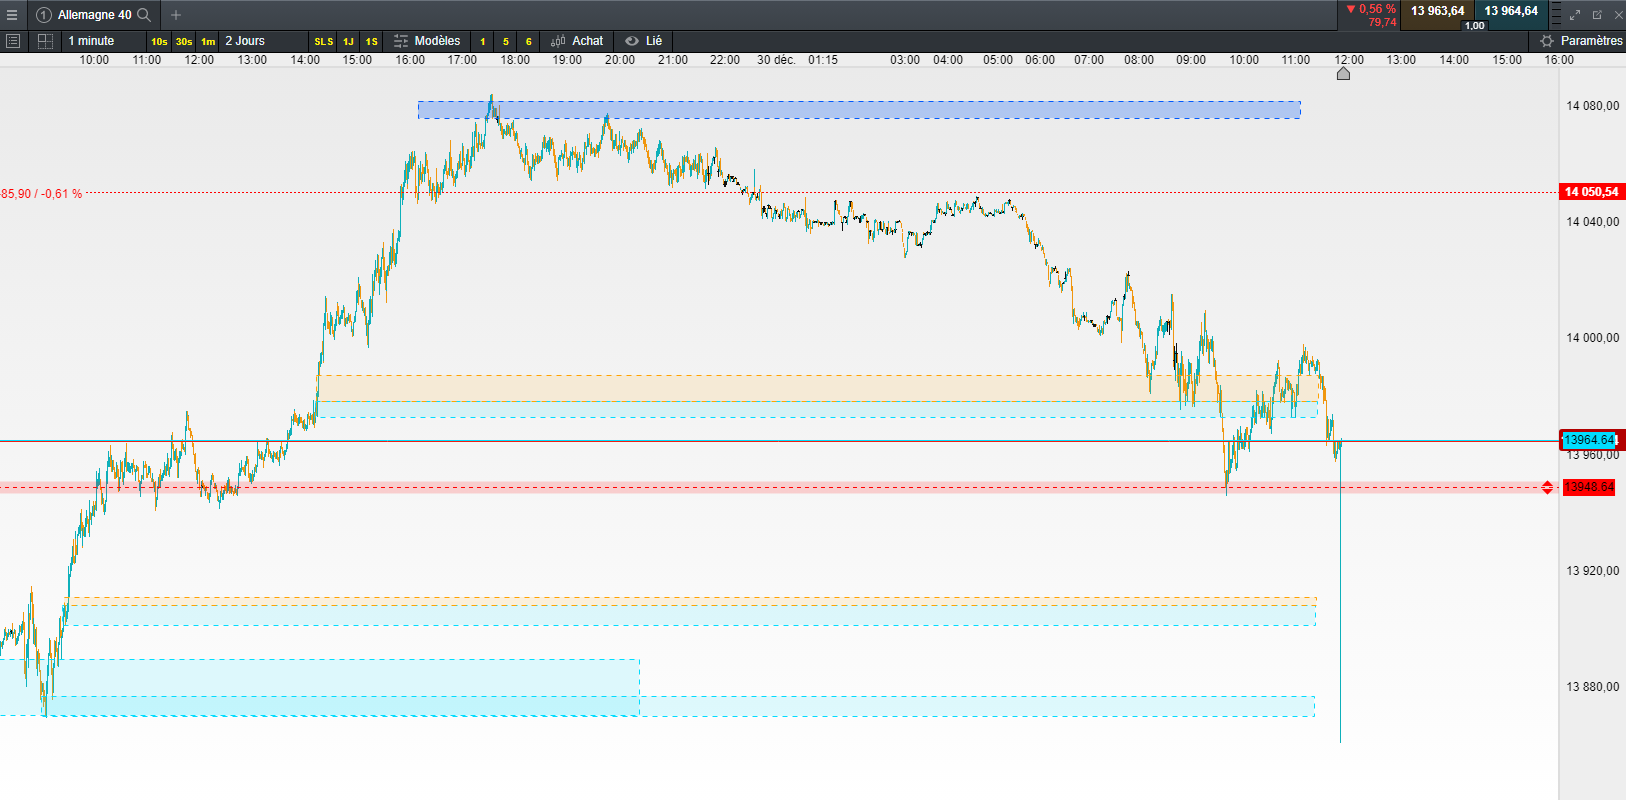Click the Paramètres gear icon
1626x800 pixels.
[x=1547, y=41]
